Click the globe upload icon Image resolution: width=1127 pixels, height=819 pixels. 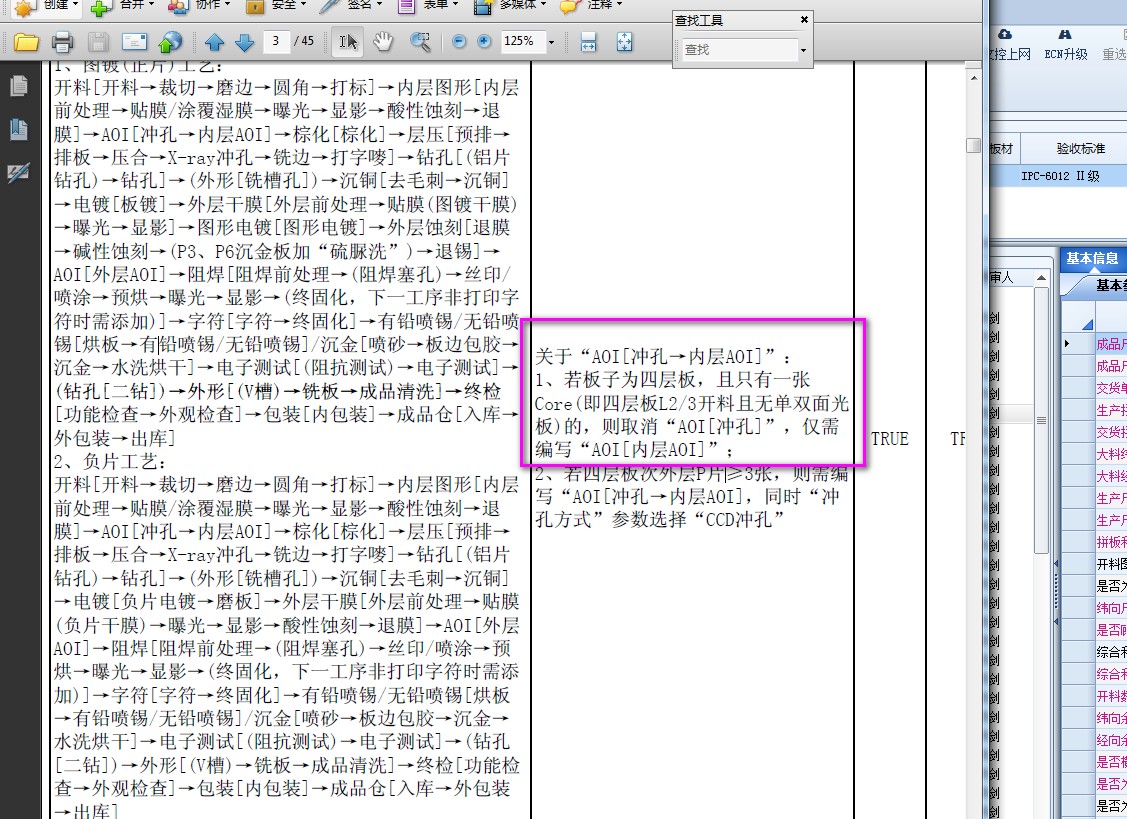pyautogui.click(x=170, y=42)
